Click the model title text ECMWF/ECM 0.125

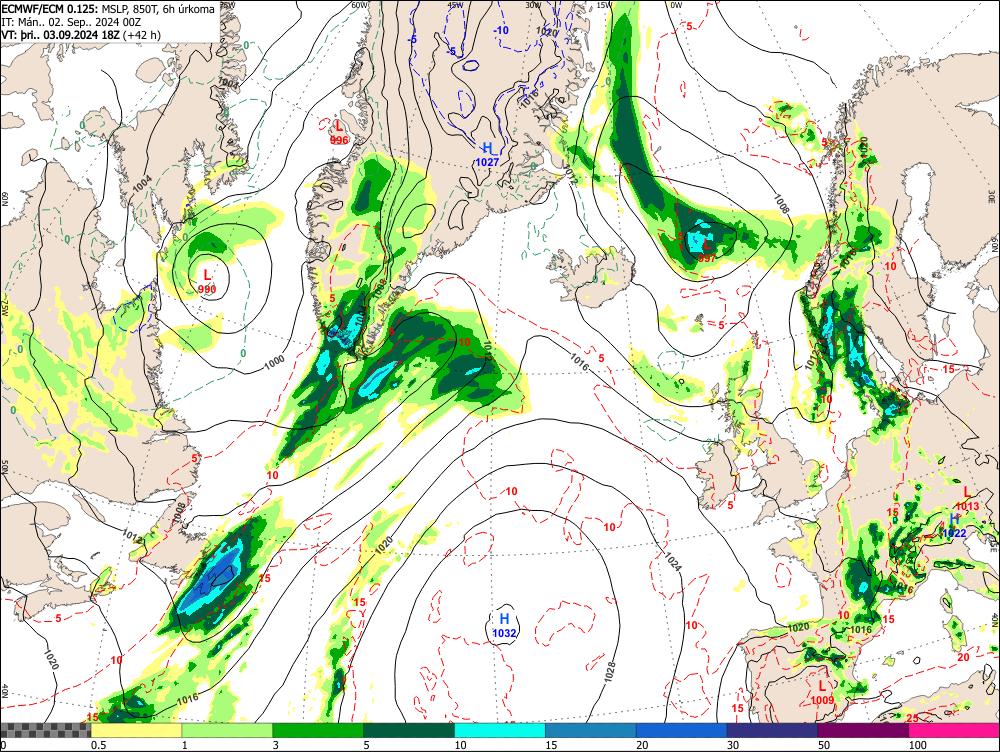click(49, 8)
